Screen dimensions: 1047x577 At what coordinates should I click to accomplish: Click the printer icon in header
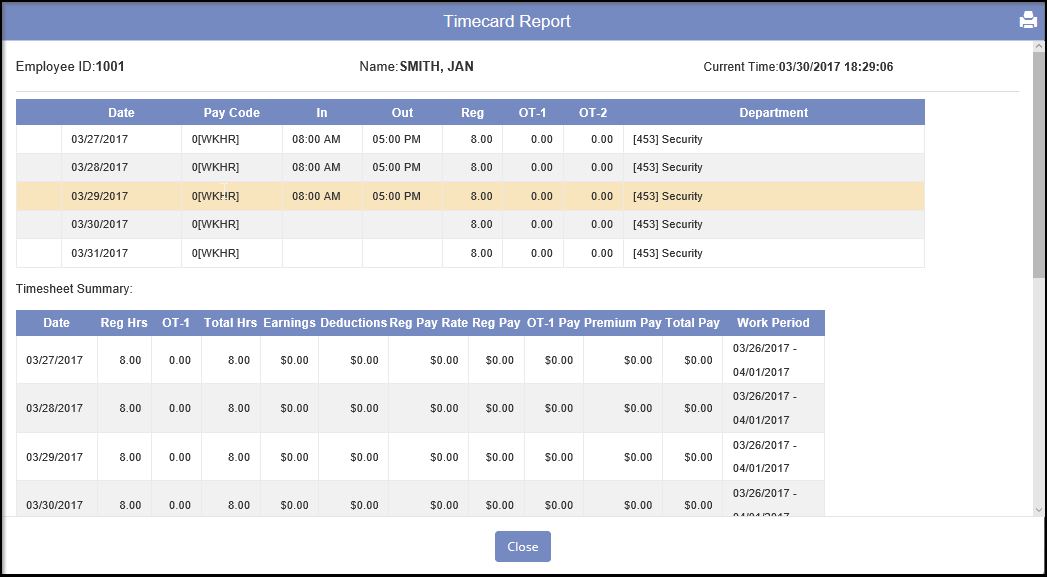click(x=1028, y=20)
